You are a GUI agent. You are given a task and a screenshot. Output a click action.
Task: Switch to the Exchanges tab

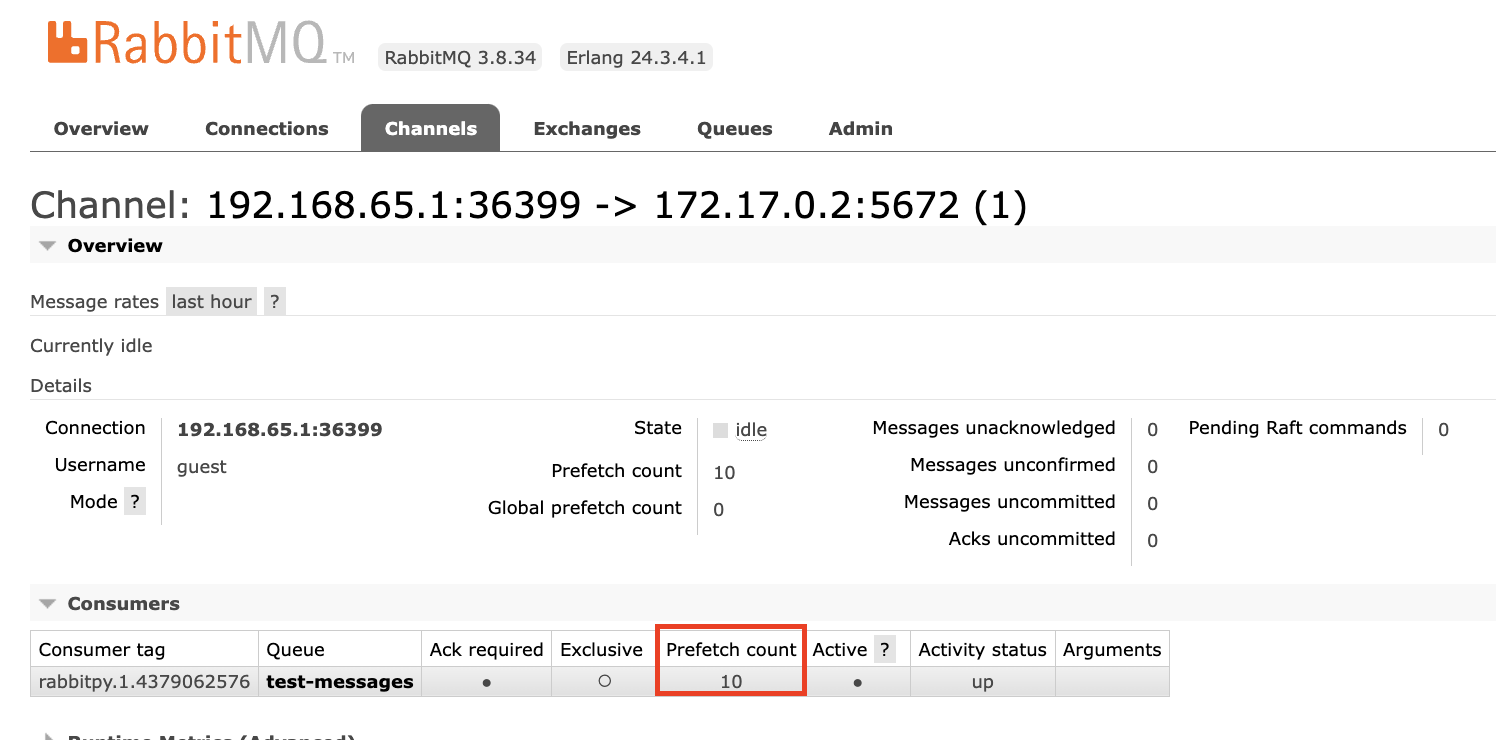tap(587, 128)
